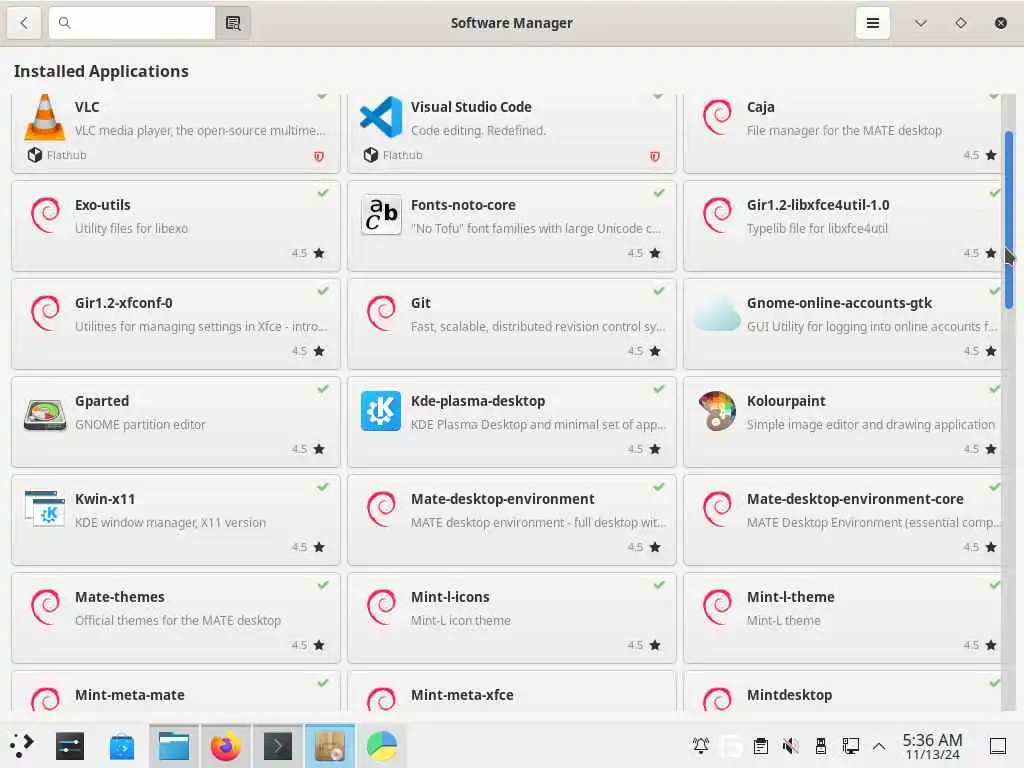Open the application launcher in the taskbar
This screenshot has width=1024, height=768.
(x=22, y=746)
